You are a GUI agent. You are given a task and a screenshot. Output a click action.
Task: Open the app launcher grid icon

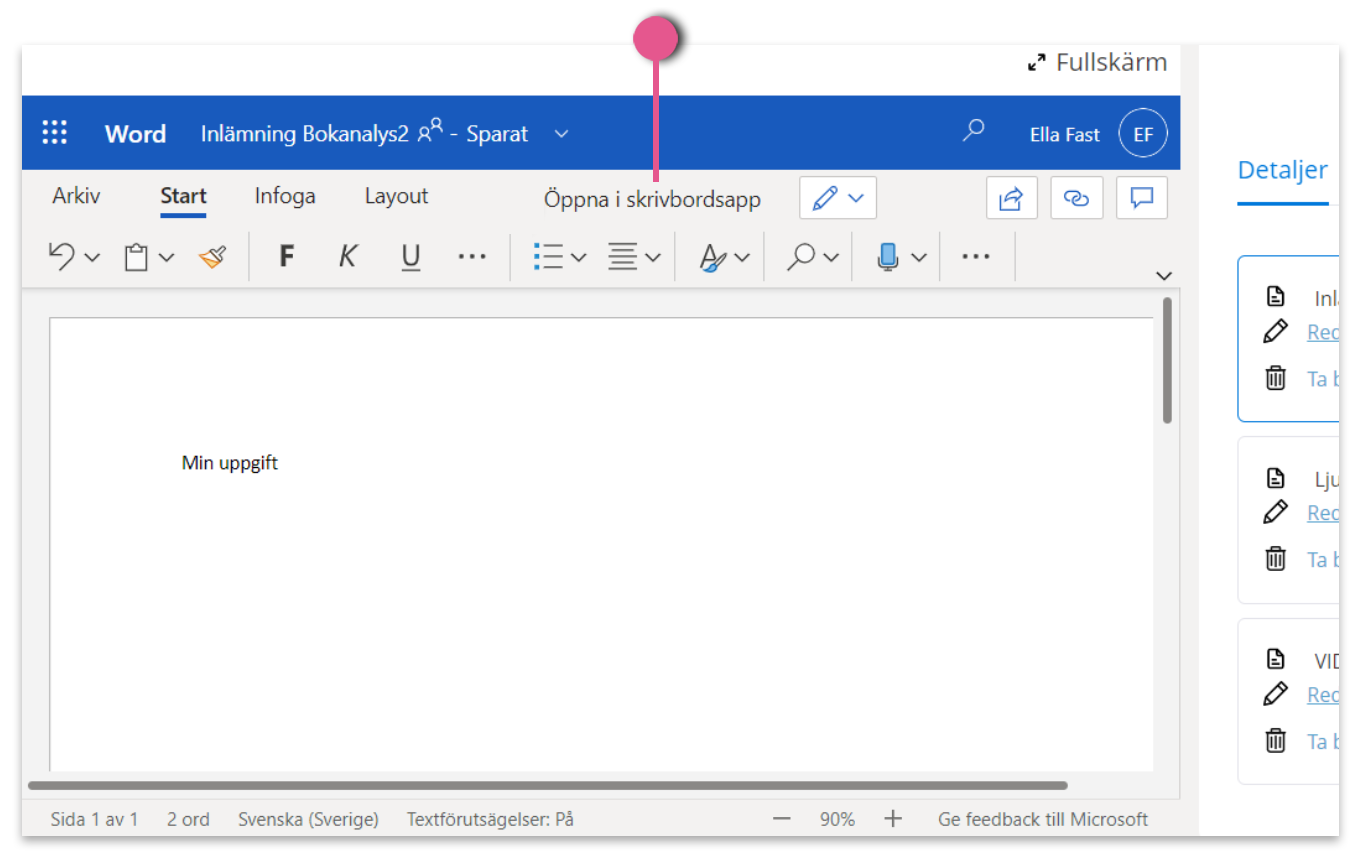click(x=54, y=133)
